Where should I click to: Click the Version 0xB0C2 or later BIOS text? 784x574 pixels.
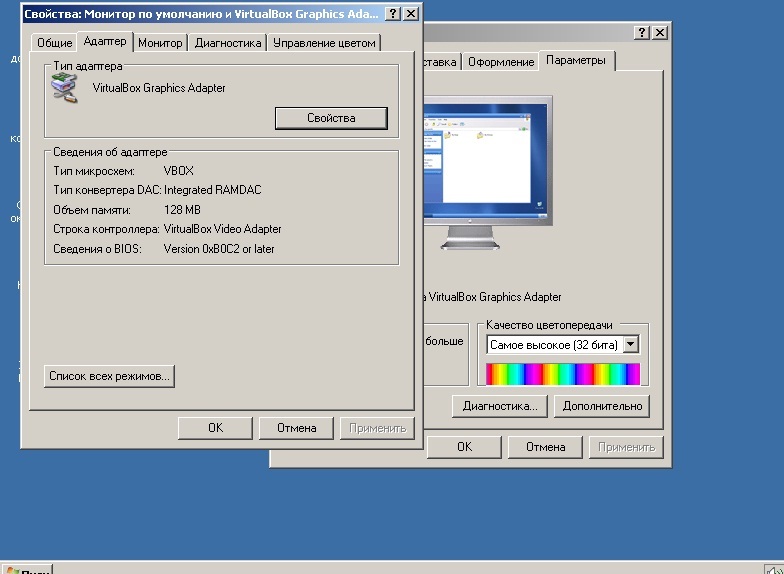coord(219,248)
